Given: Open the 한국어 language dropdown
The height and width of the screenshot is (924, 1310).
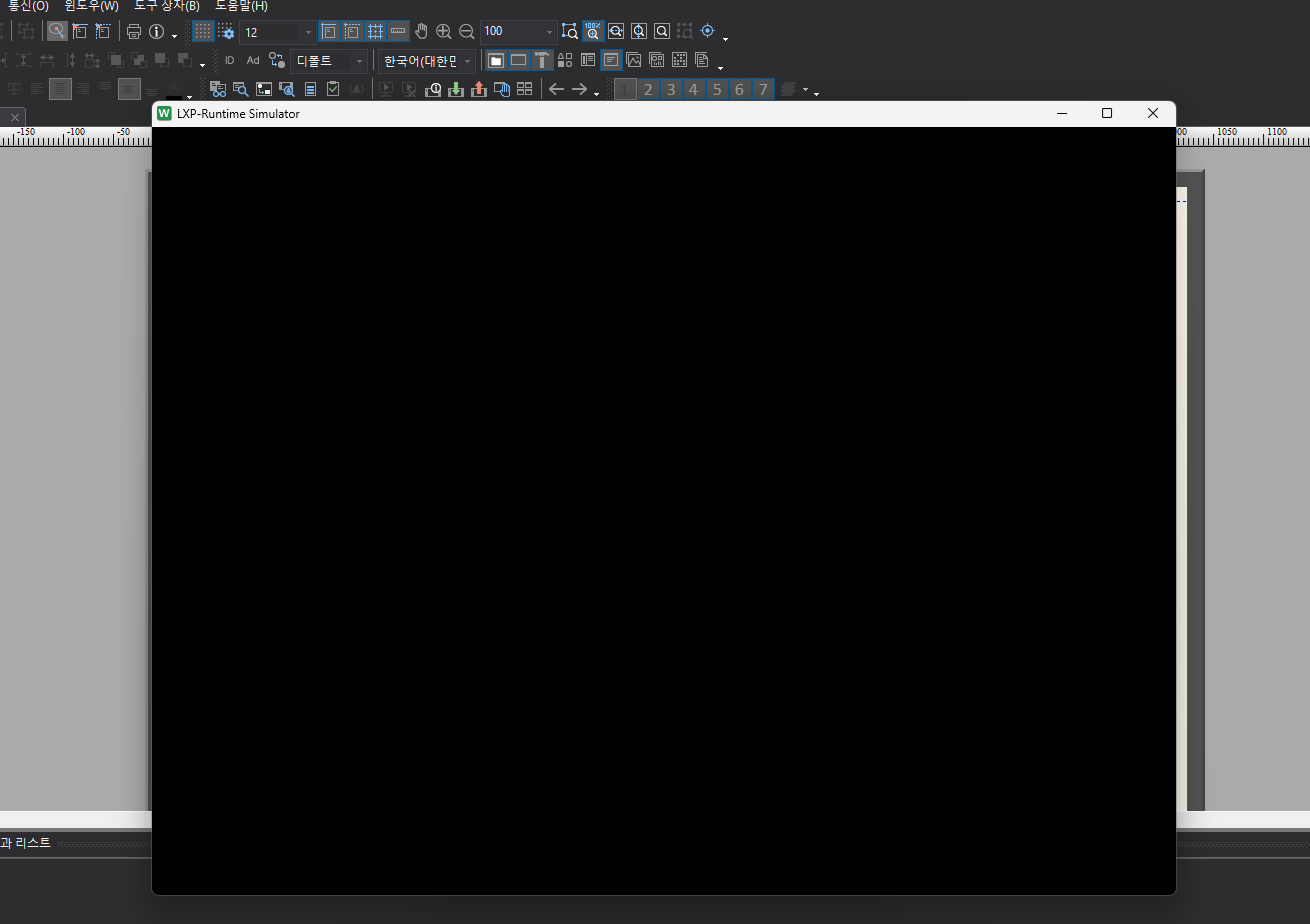Looking at the screenshot, I should click(x=427, y=61).
